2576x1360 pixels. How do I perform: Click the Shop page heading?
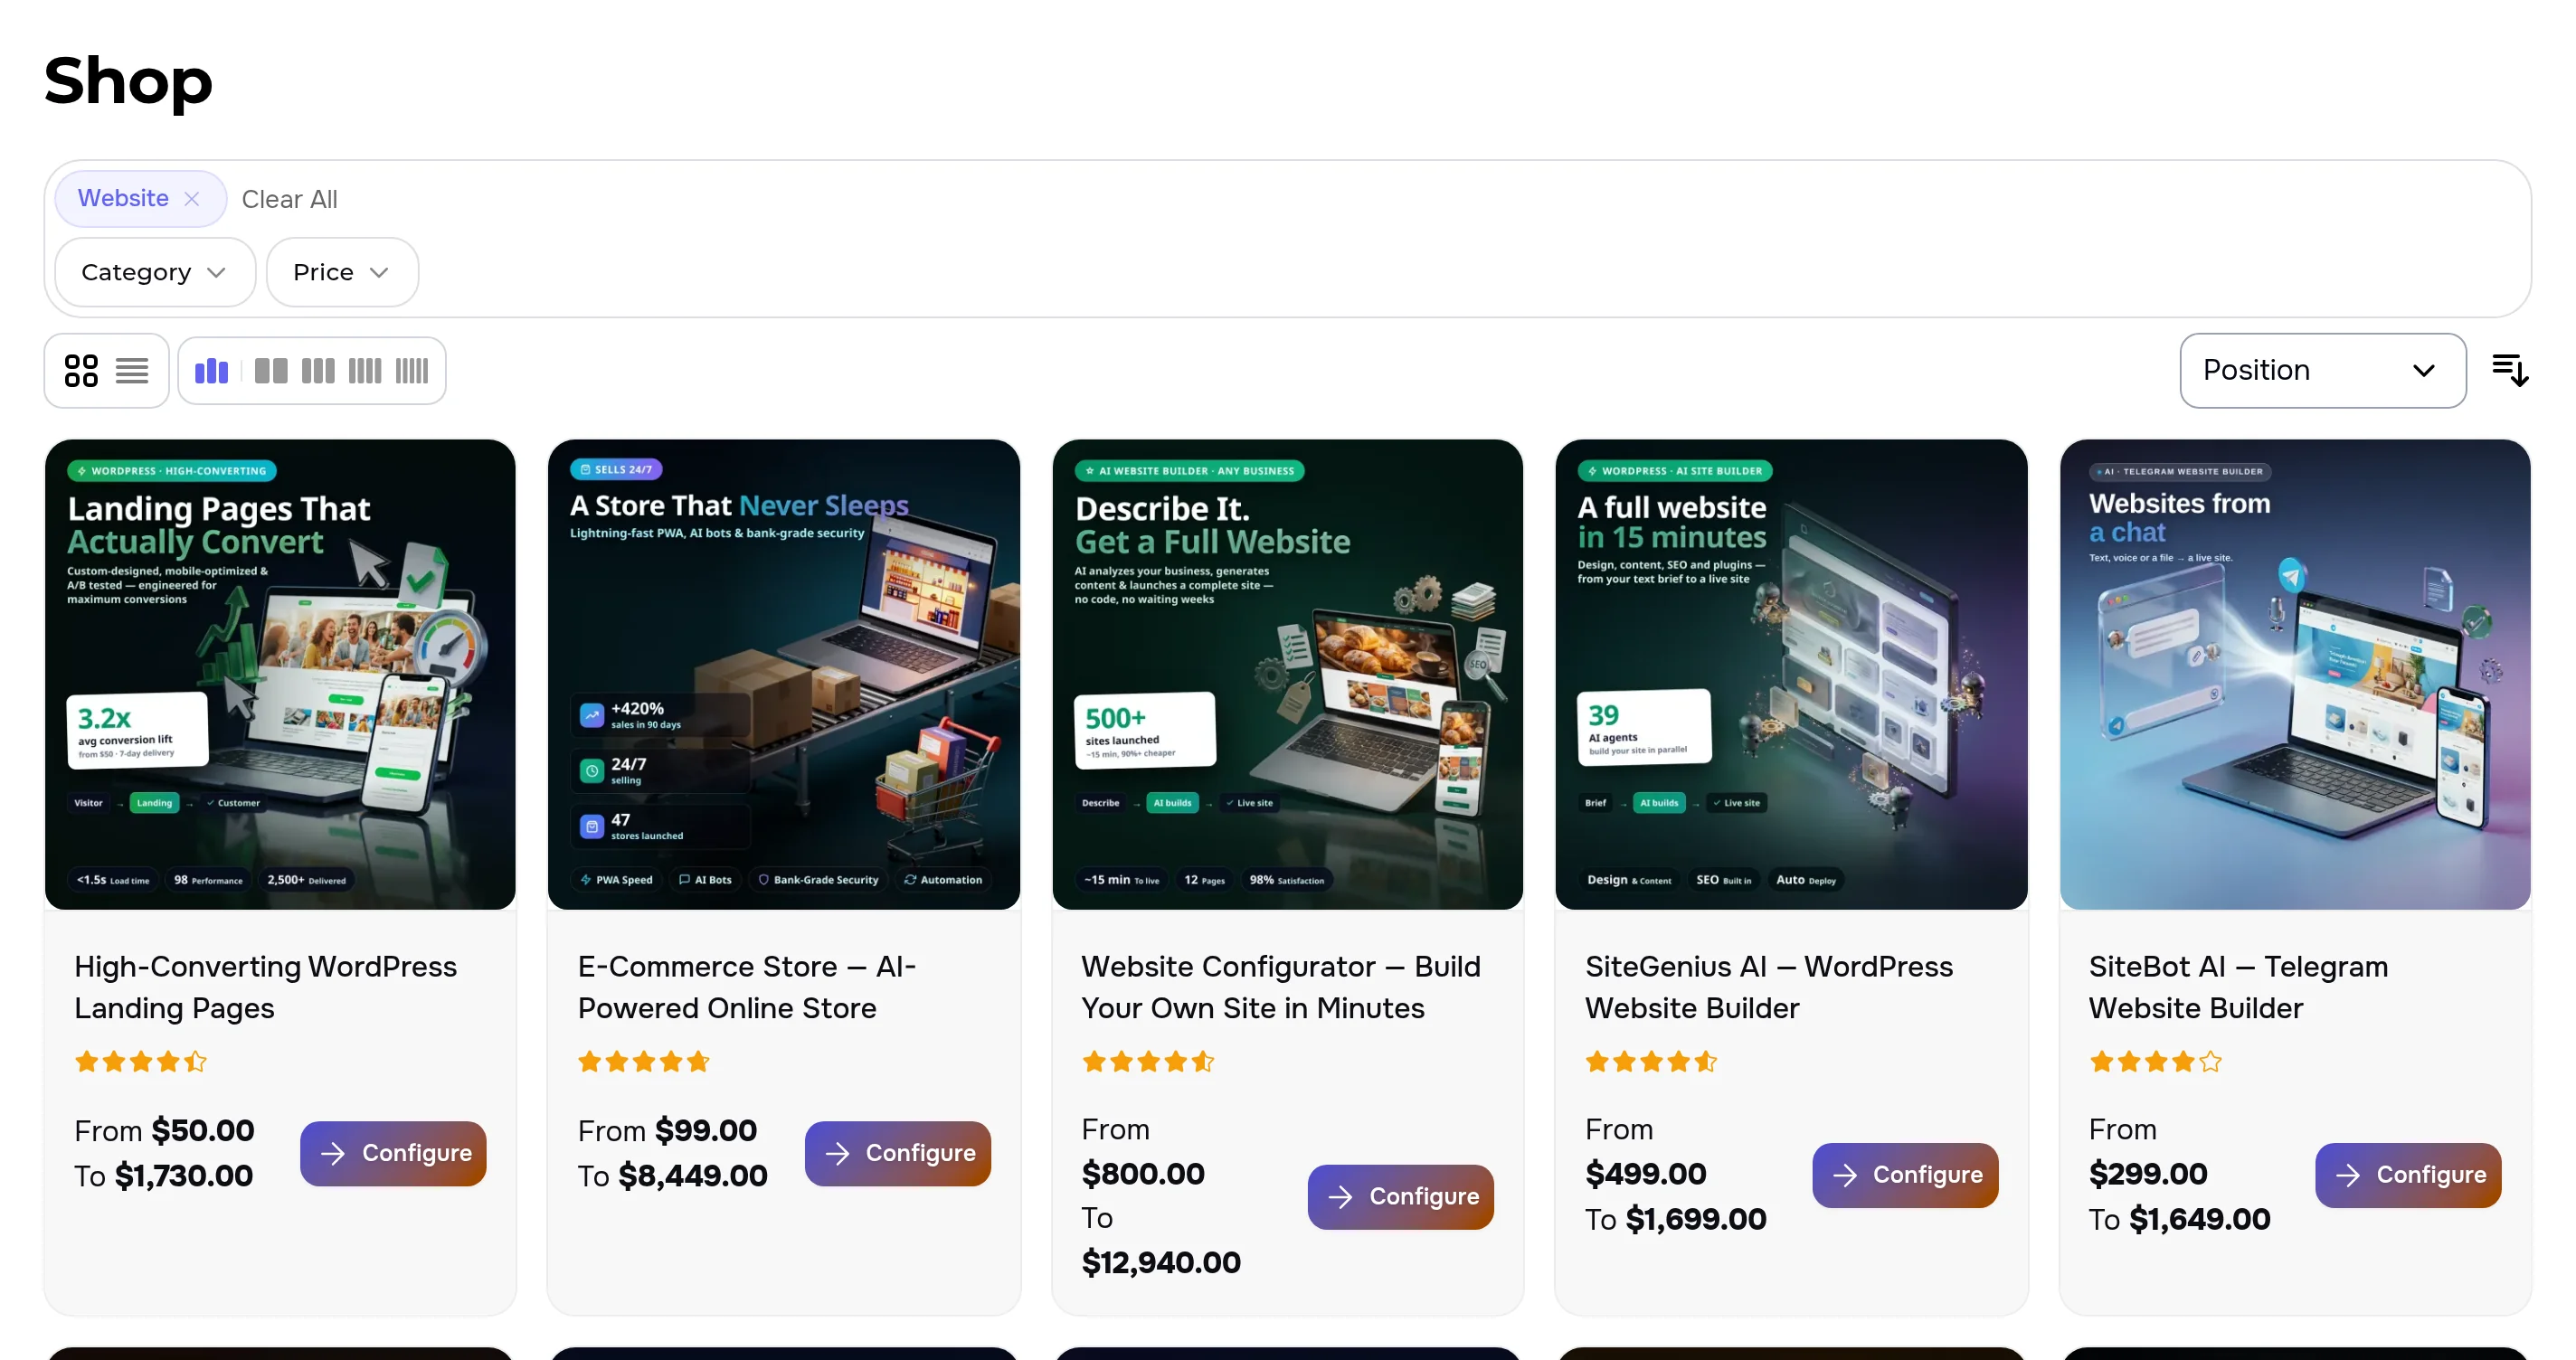click(x=128, y=81)
